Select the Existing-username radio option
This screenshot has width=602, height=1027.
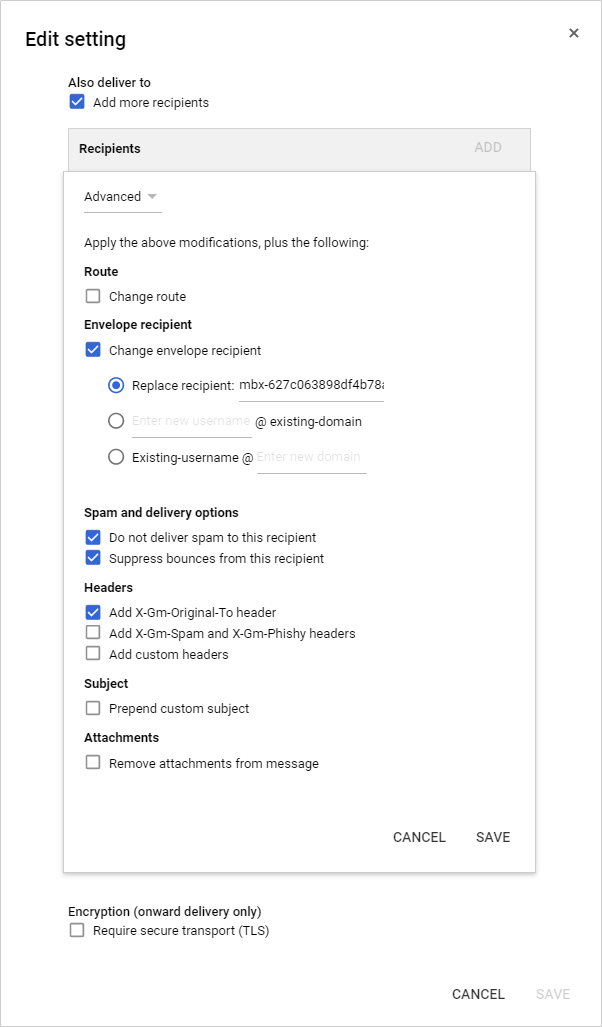116,457
